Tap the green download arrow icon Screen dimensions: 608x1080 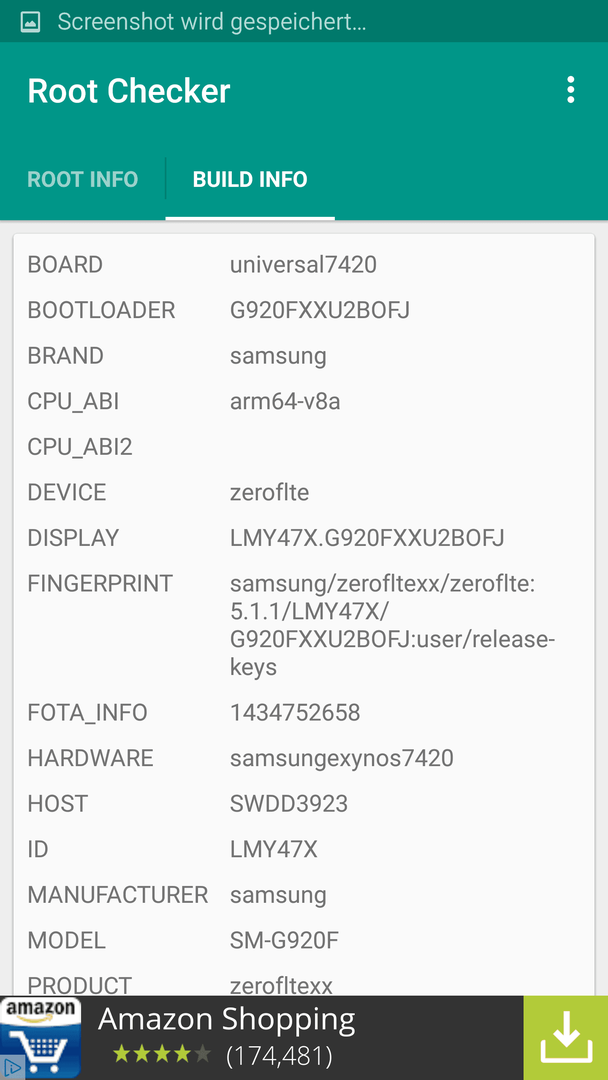pos(565,1038)
